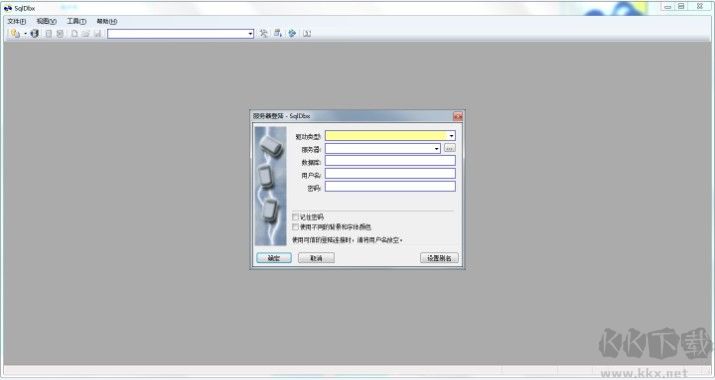715x380 pixels.
Task: Click the '...' browse button next to server
Action: click(x=450, y=148)
